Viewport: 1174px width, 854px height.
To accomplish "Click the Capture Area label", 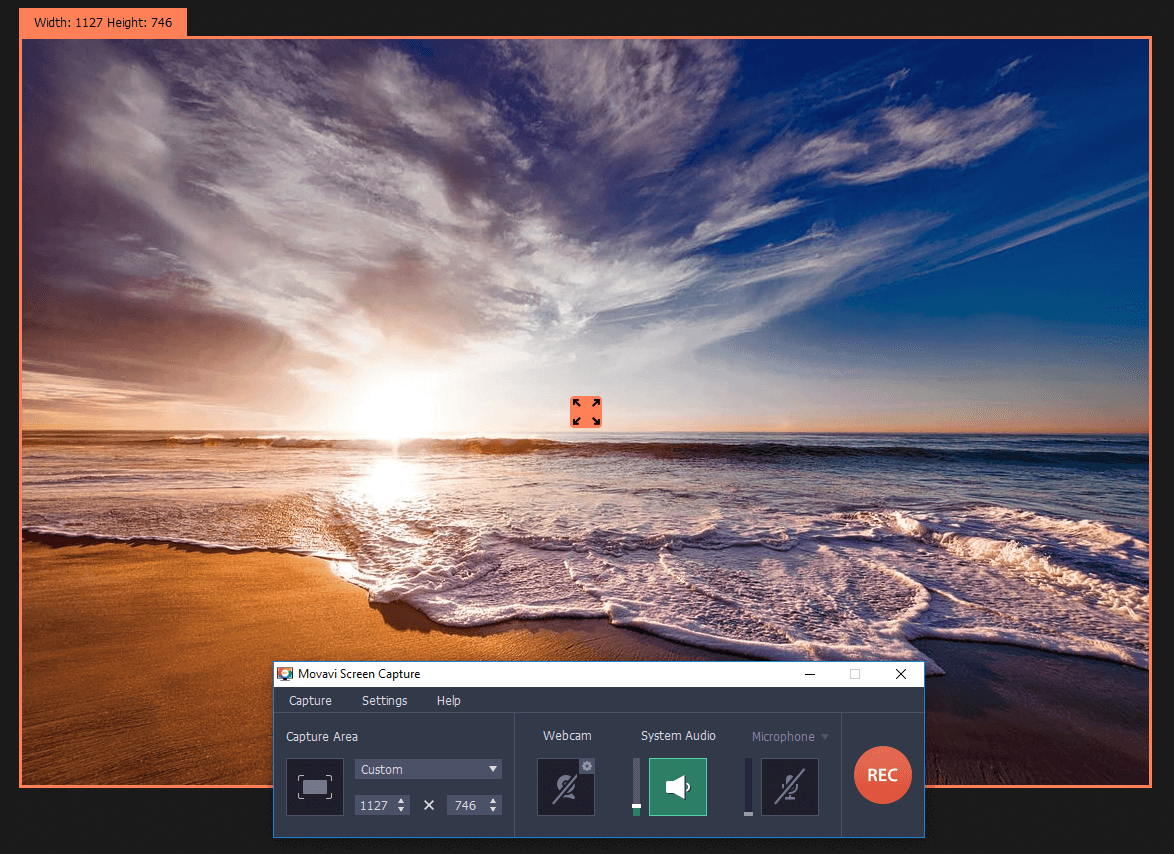I will [x=322, y=736].
